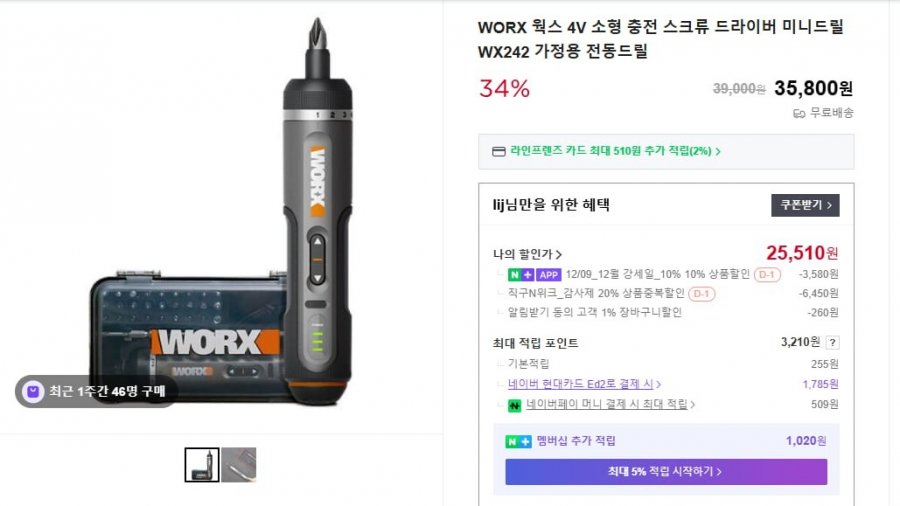Image resolution: width=900 pixels, height=506 pixels.
Task: Click the free shipping truck icon
Action: click(798, 114)
